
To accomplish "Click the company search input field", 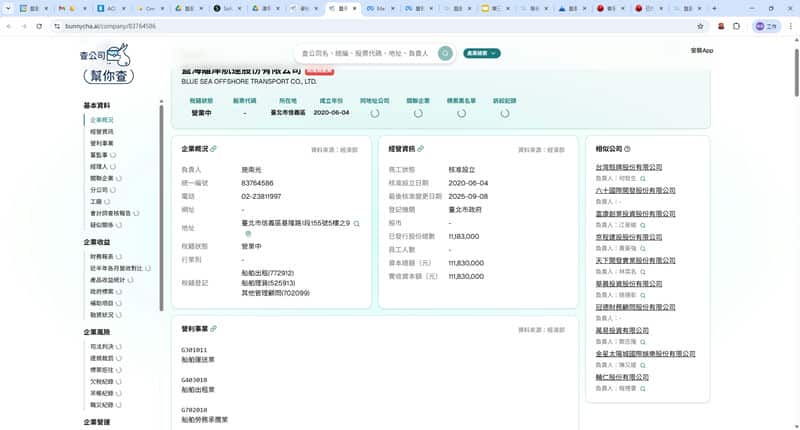I will [x=365, y=53].
